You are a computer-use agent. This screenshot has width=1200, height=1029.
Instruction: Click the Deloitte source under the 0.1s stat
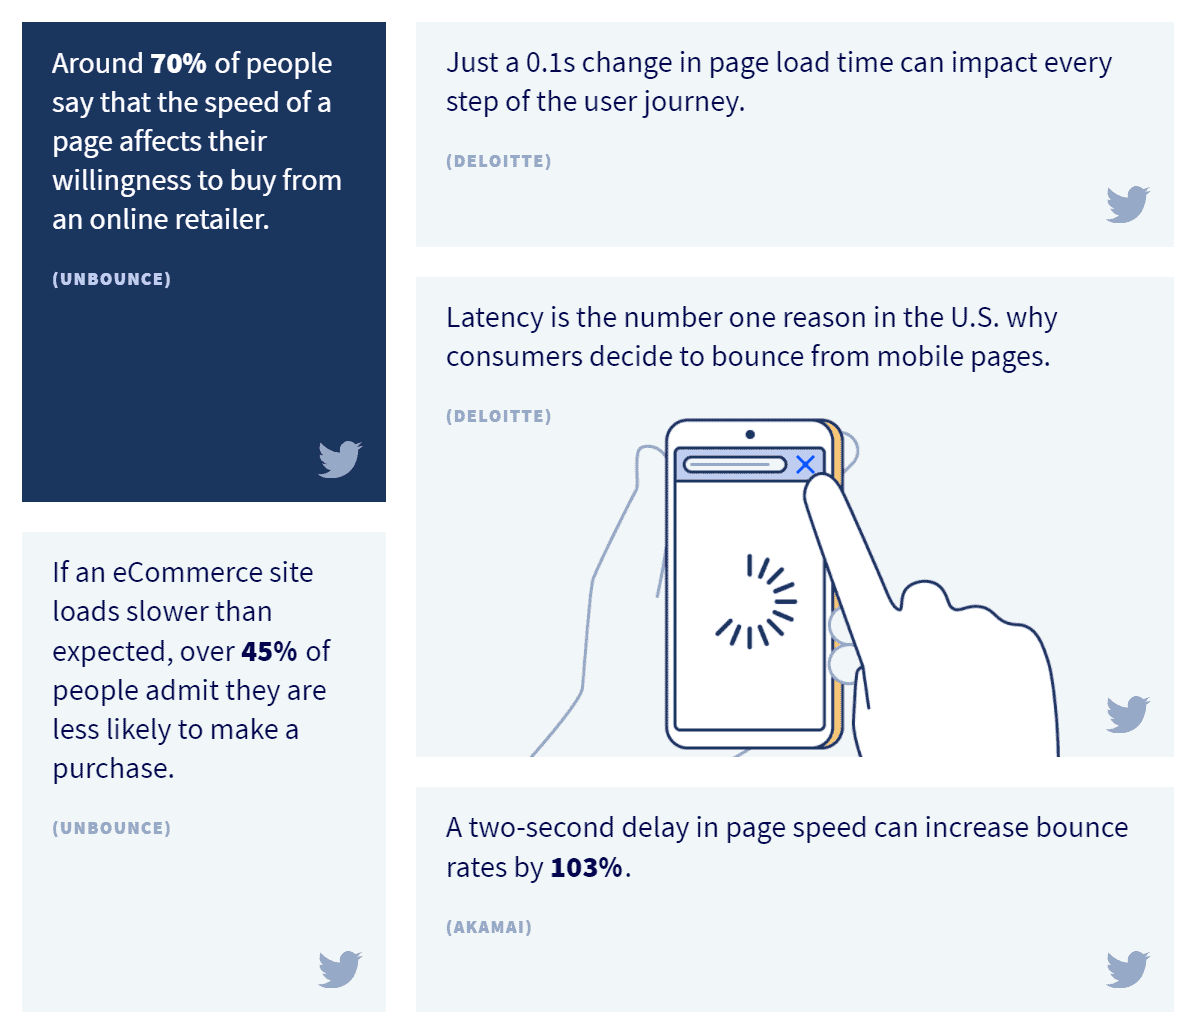(x=498, y=161)
